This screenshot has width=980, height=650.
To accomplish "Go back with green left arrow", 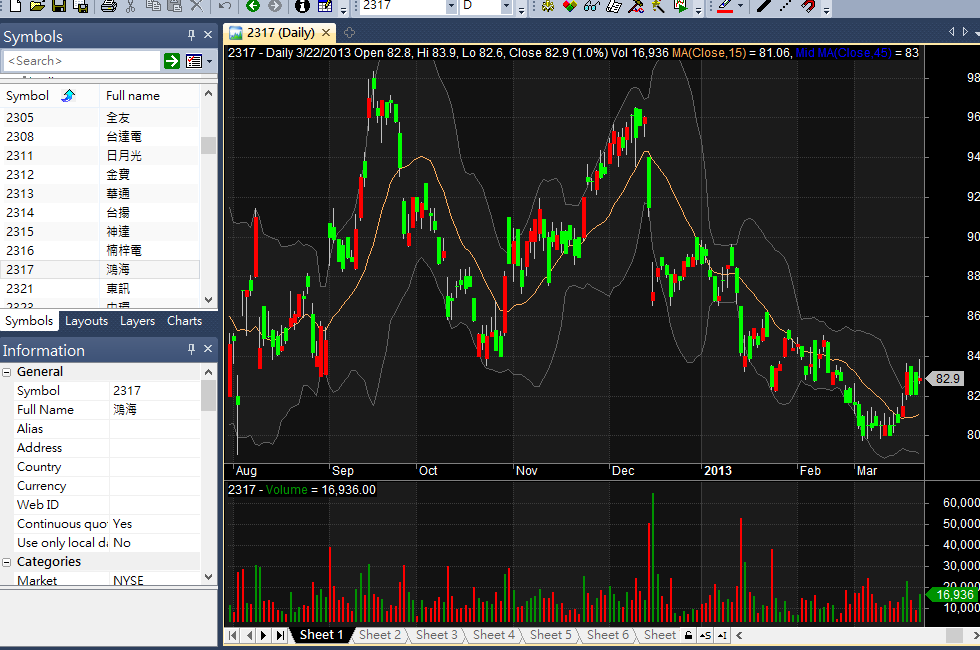I will tap(253, 6).
